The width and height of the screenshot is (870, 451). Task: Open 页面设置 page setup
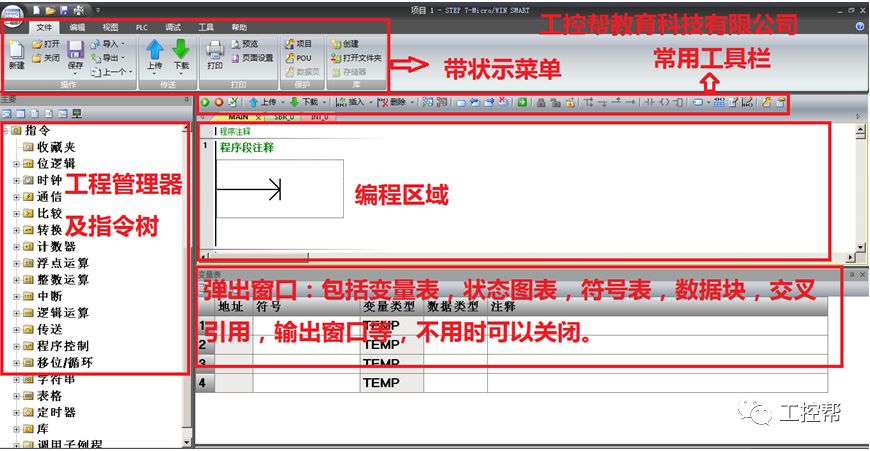[252, 58]
